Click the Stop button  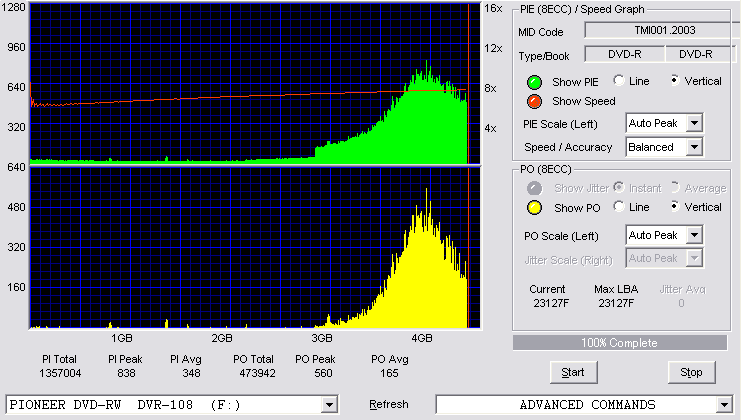pyautogui.click(x=691, y=373)
